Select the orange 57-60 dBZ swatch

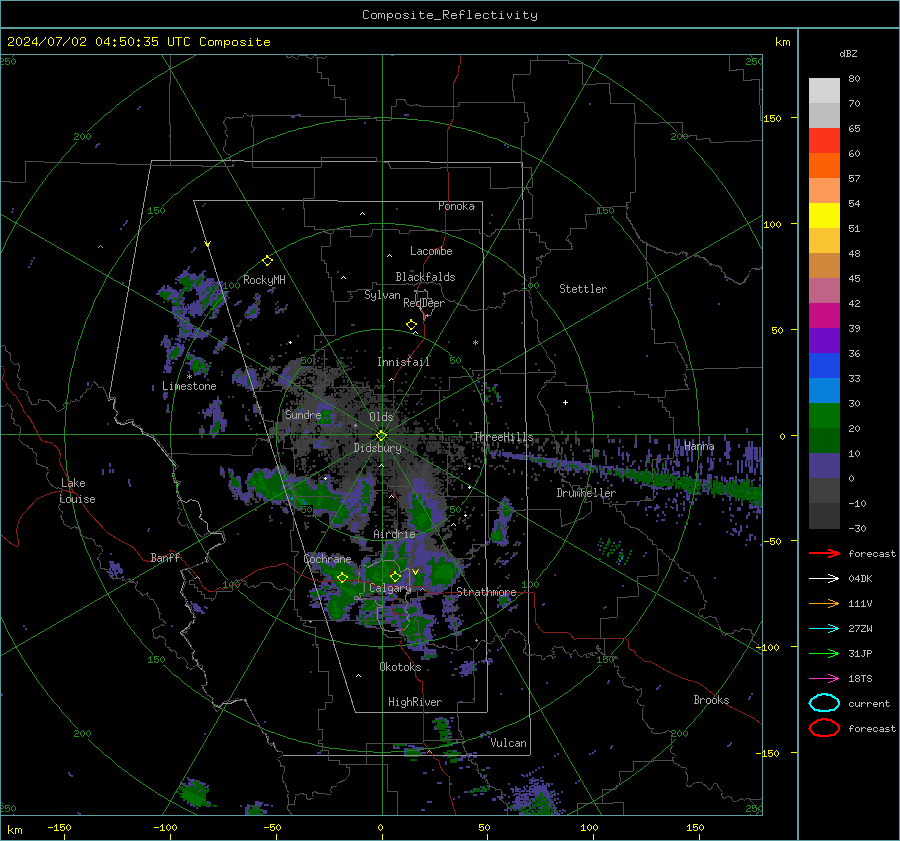tap(824, 166)
